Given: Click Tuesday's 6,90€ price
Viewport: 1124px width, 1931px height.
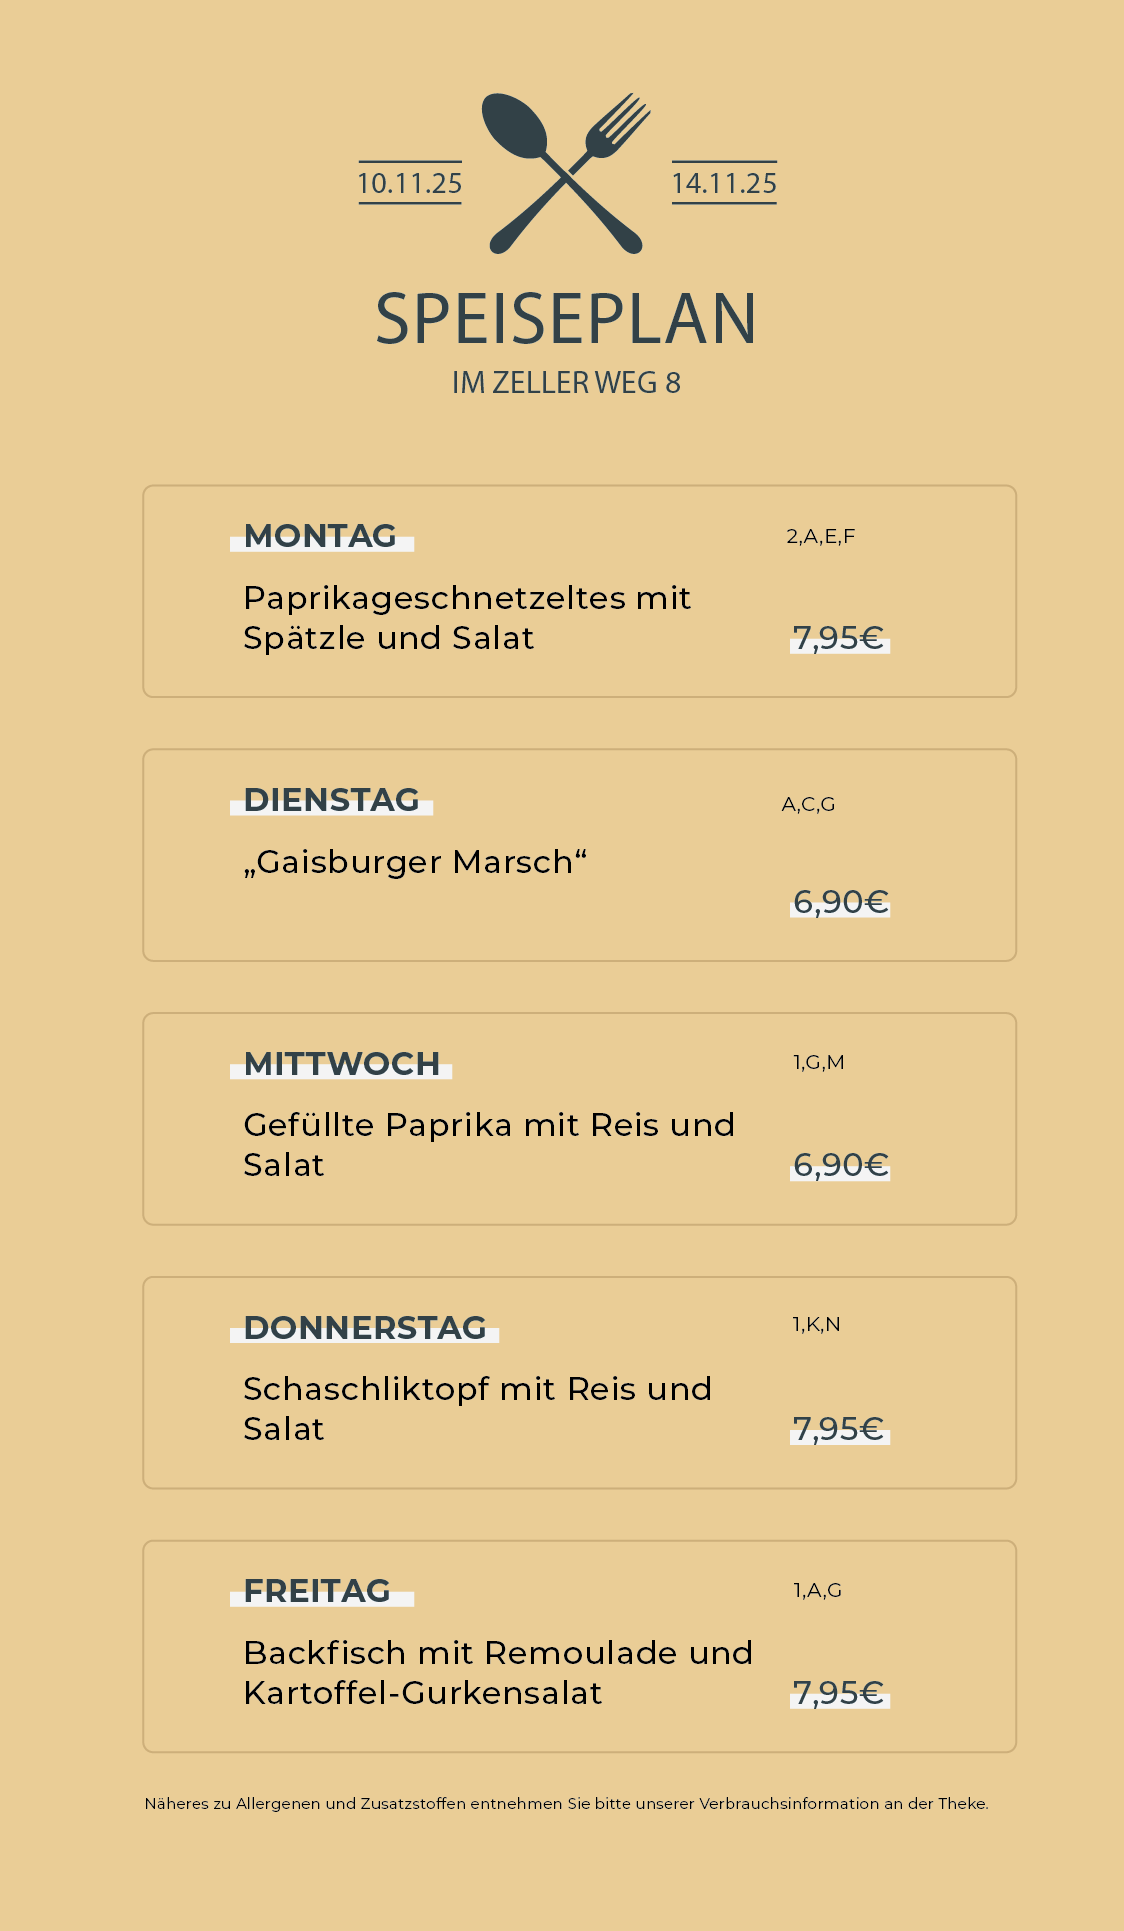Looking at the screenshot, I should coord(840,902).
